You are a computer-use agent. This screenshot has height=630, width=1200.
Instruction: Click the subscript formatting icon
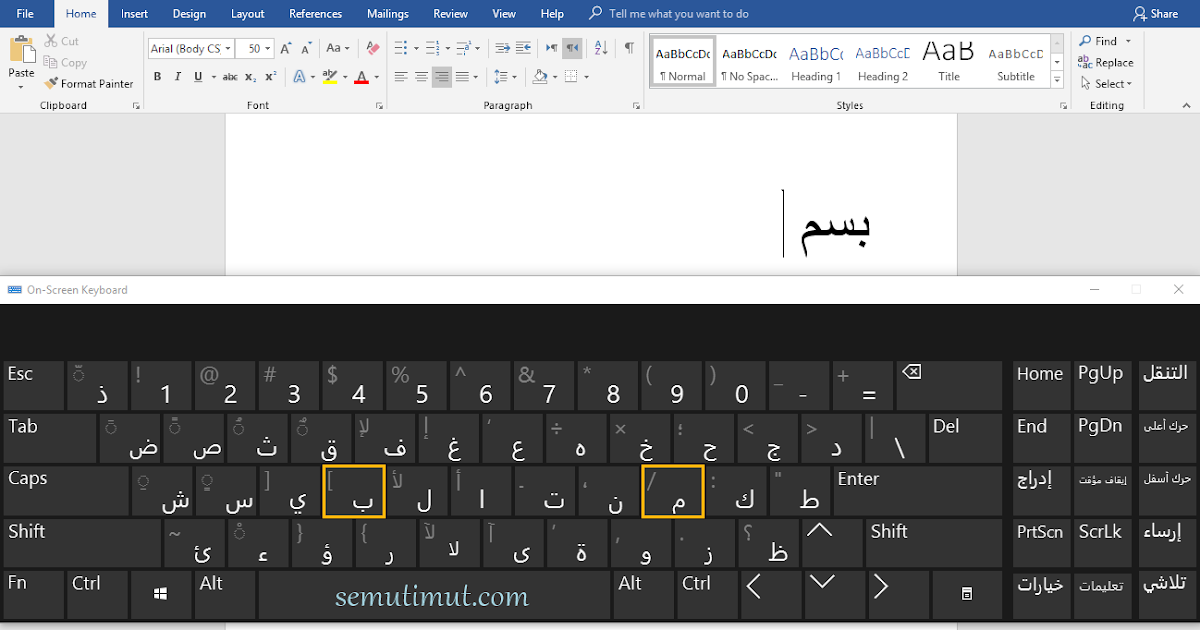(x=249, y=75)
